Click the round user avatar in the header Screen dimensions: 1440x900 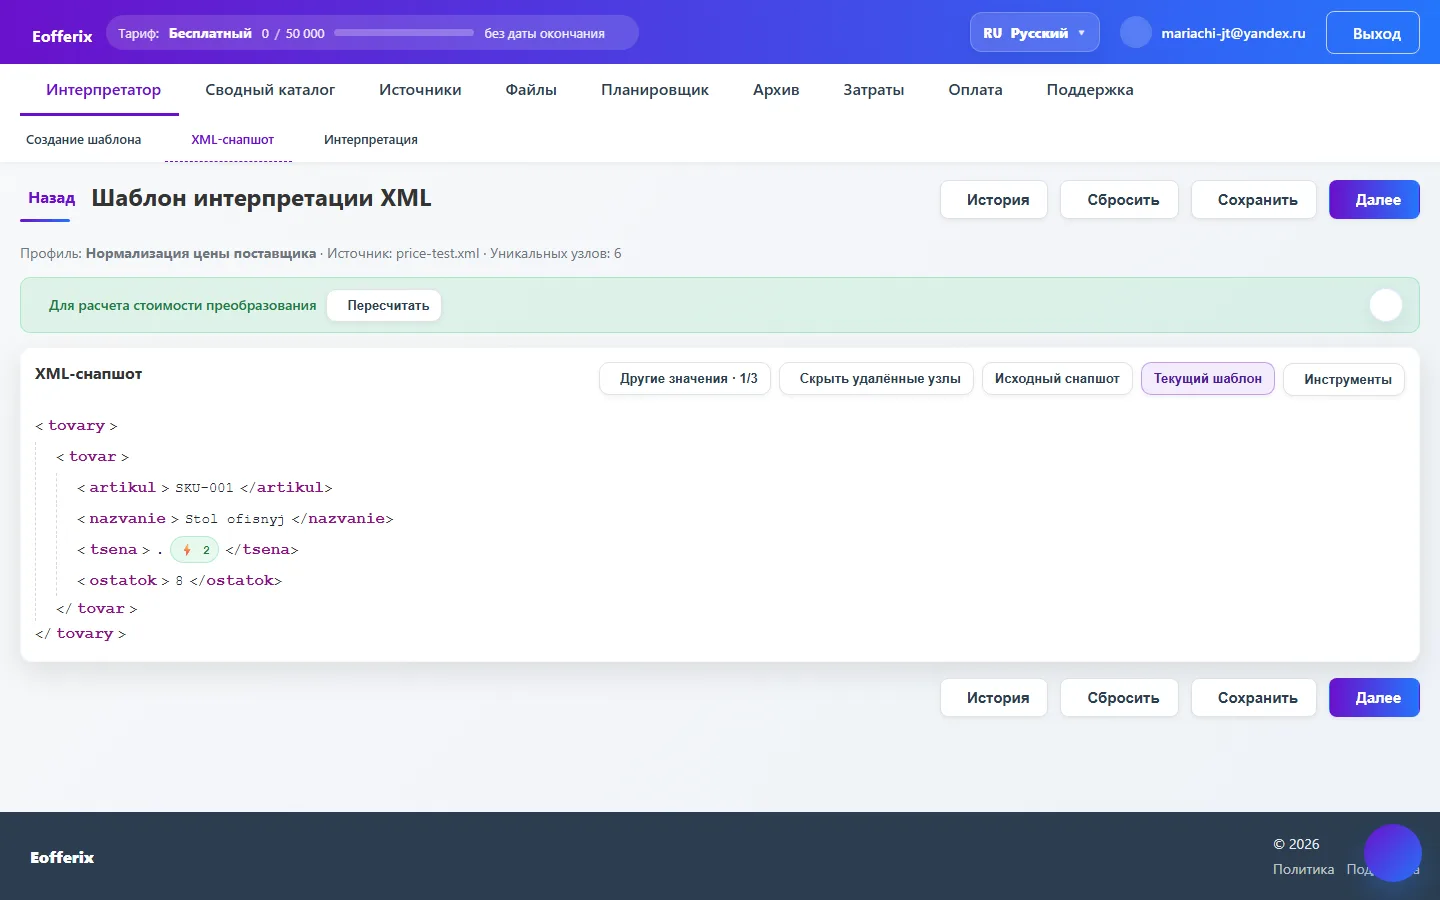tap(1135, 33)
